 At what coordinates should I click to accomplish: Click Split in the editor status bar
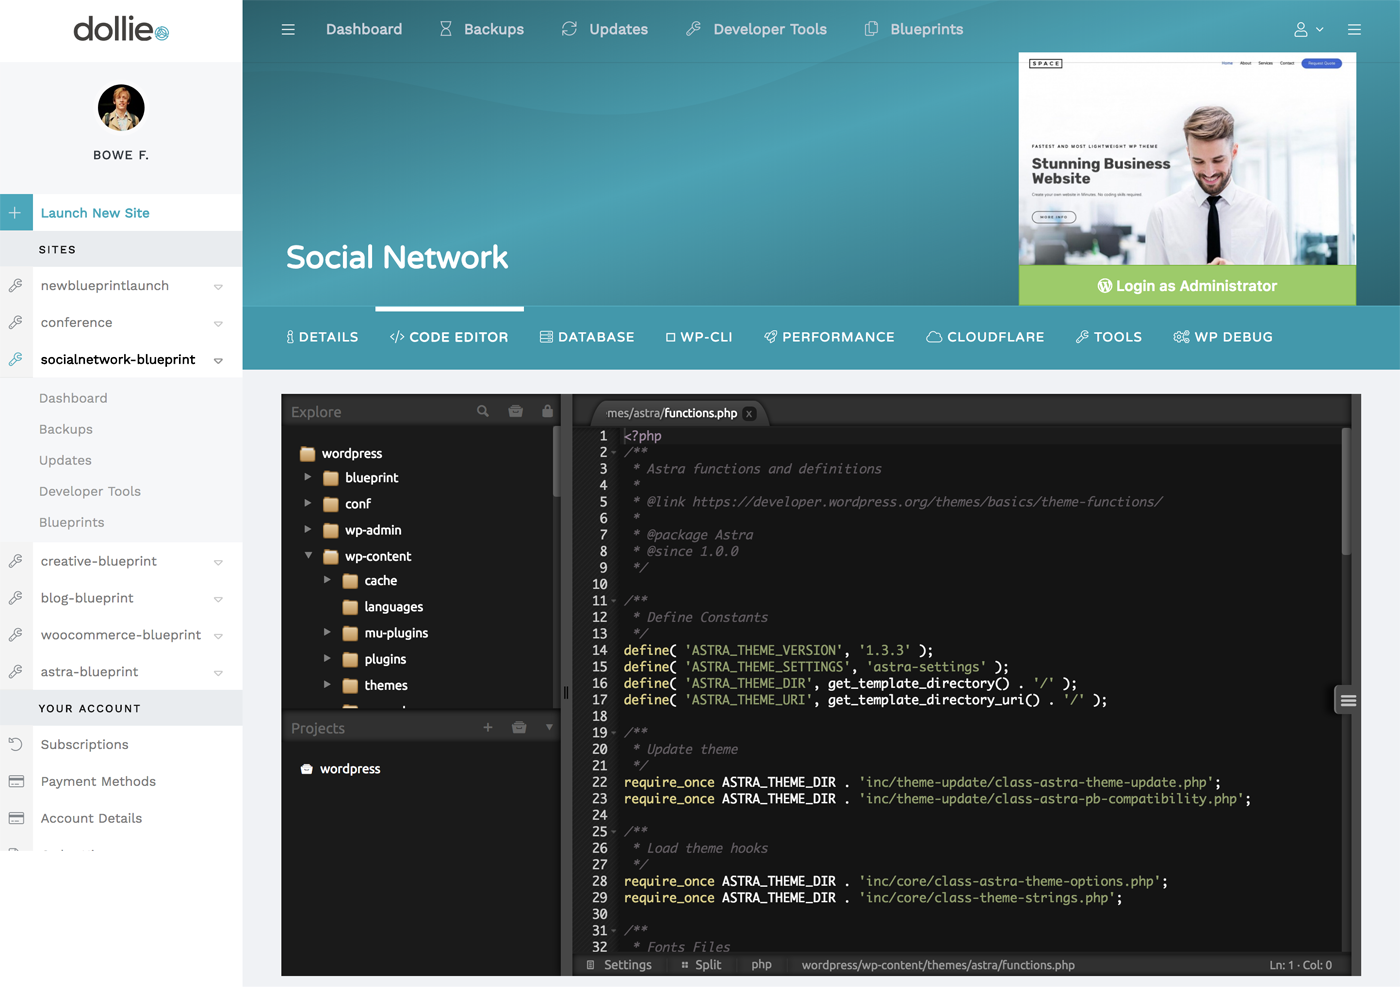point(701,965)
